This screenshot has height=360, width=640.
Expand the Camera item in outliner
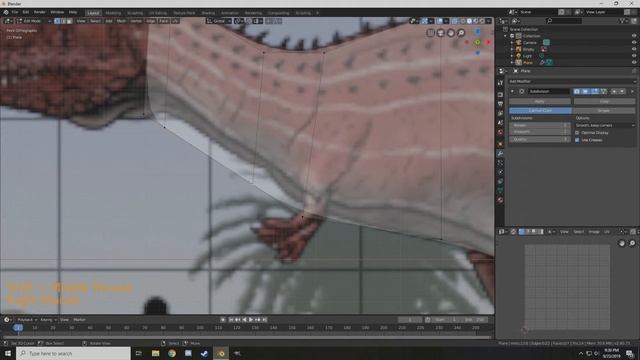point(512,42)
